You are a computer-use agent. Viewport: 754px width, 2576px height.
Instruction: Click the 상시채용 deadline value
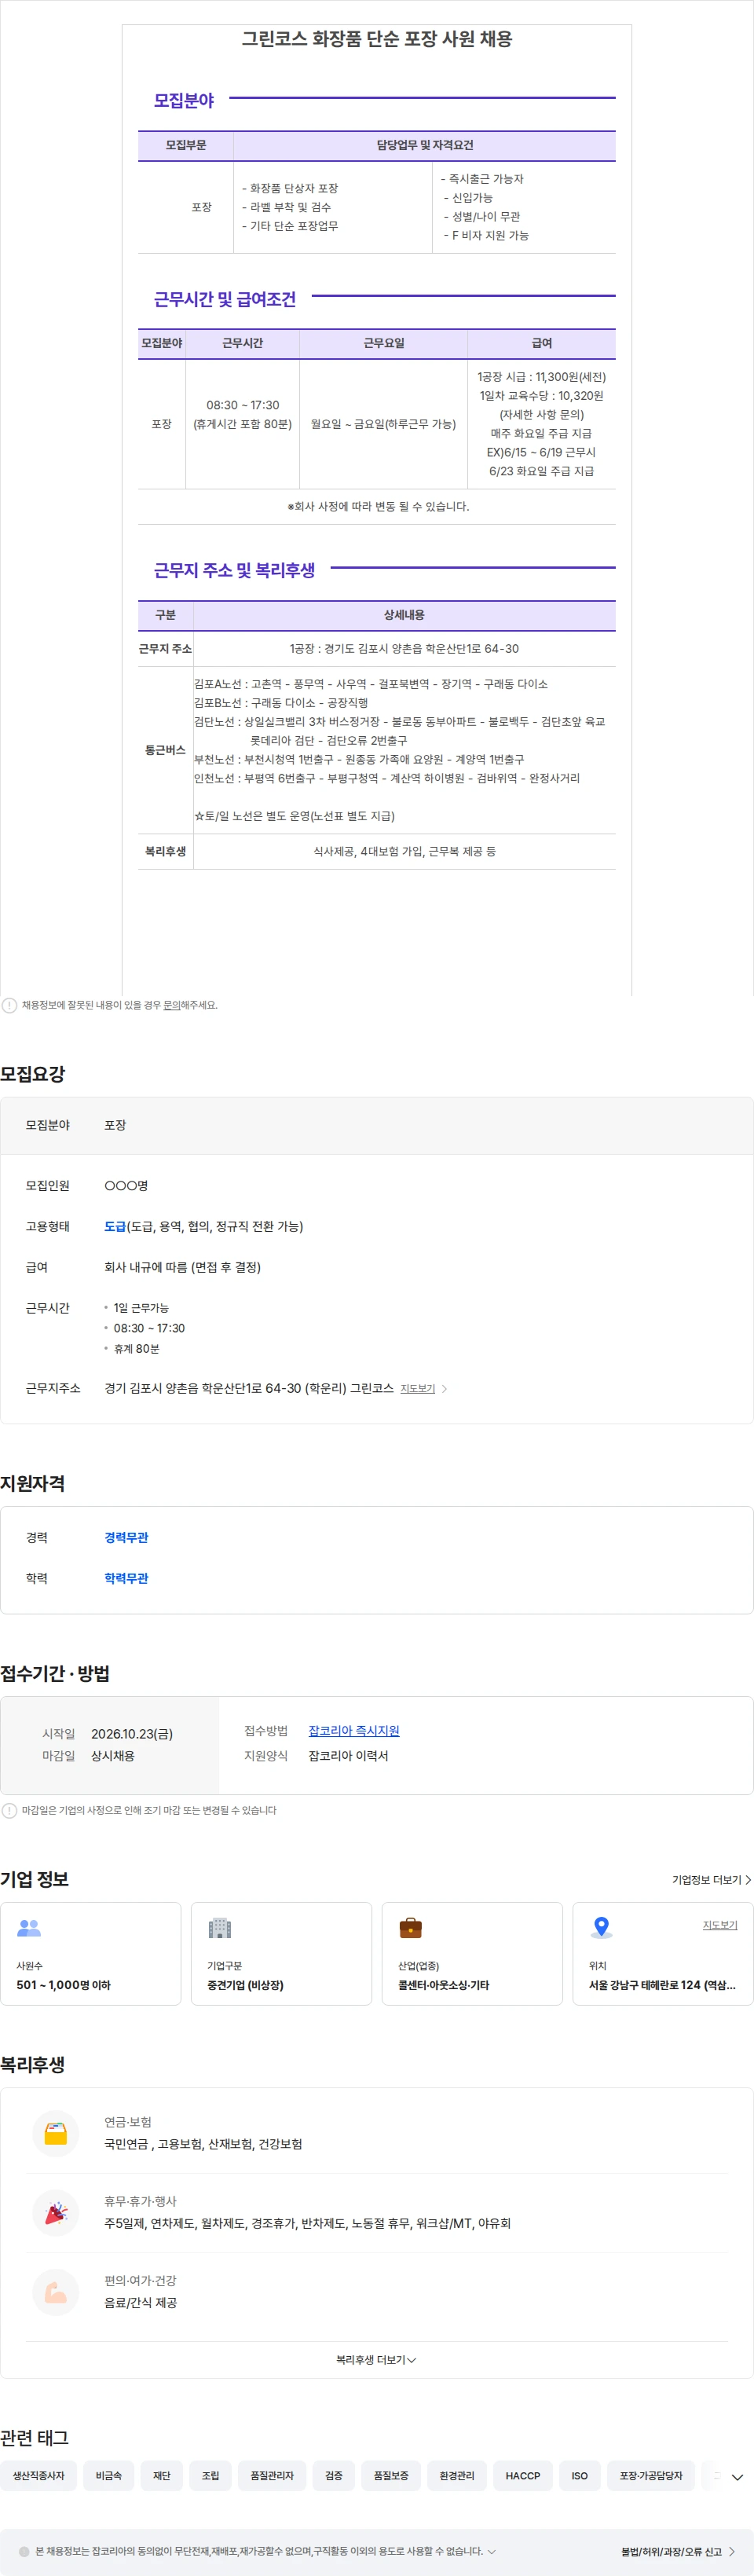[113, 1756]
